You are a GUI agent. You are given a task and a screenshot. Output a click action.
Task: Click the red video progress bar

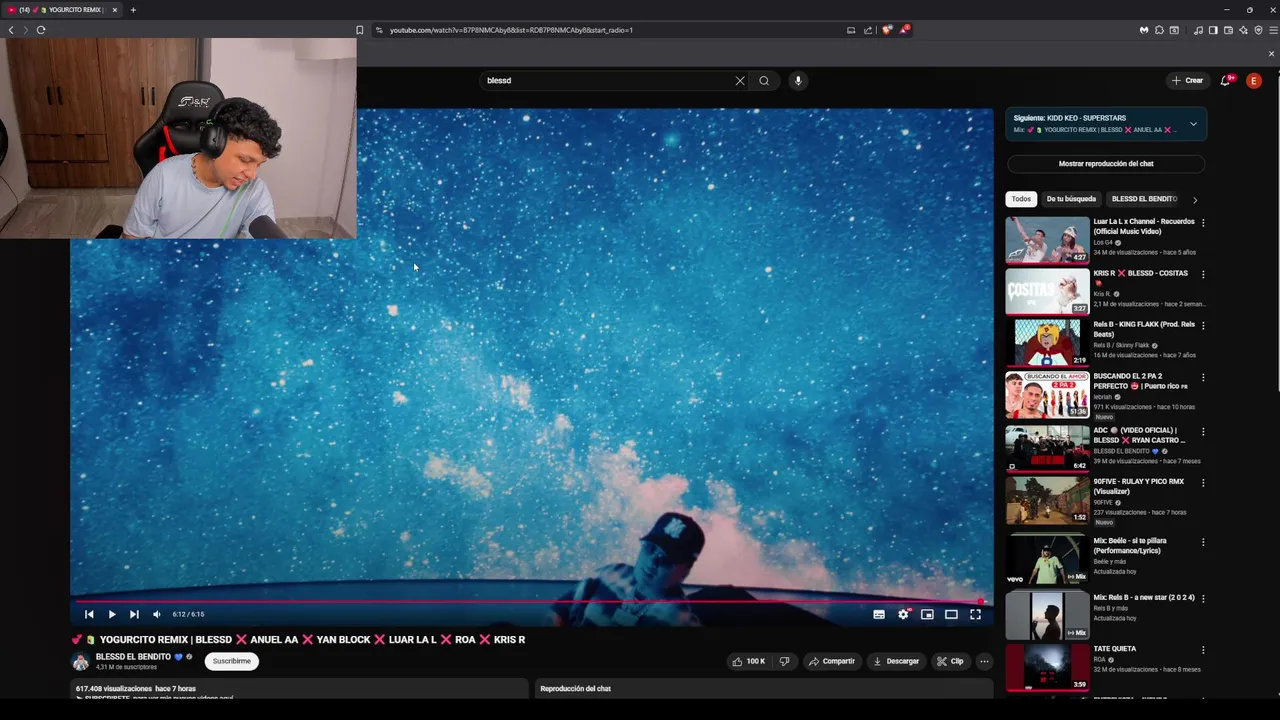pos(530,601)
